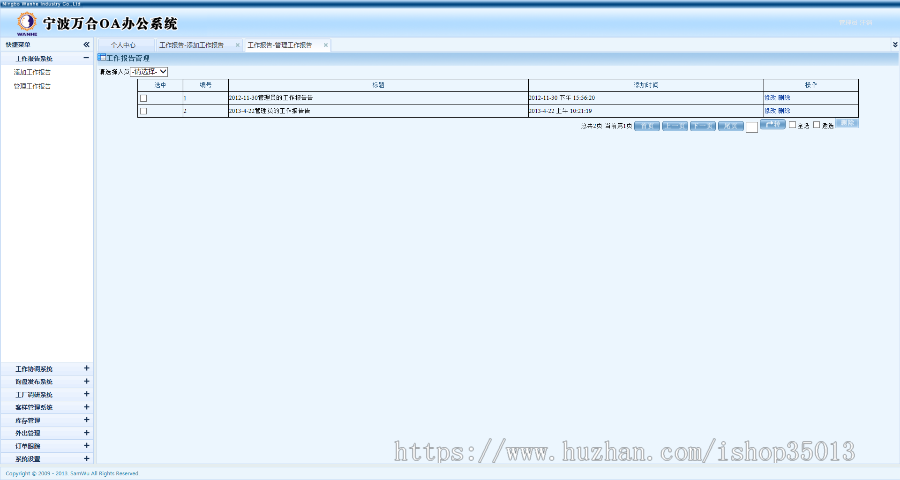The width and height of the screenshot is (900, 480).
Task: Expand the 订单跟踪 sidebar section
Action: 87,446
